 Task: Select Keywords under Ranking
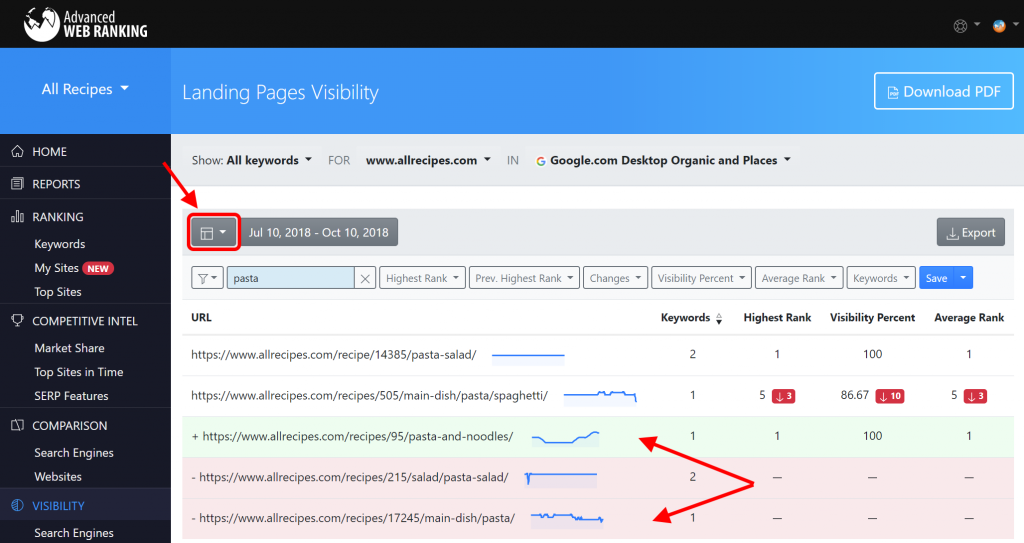59,244
